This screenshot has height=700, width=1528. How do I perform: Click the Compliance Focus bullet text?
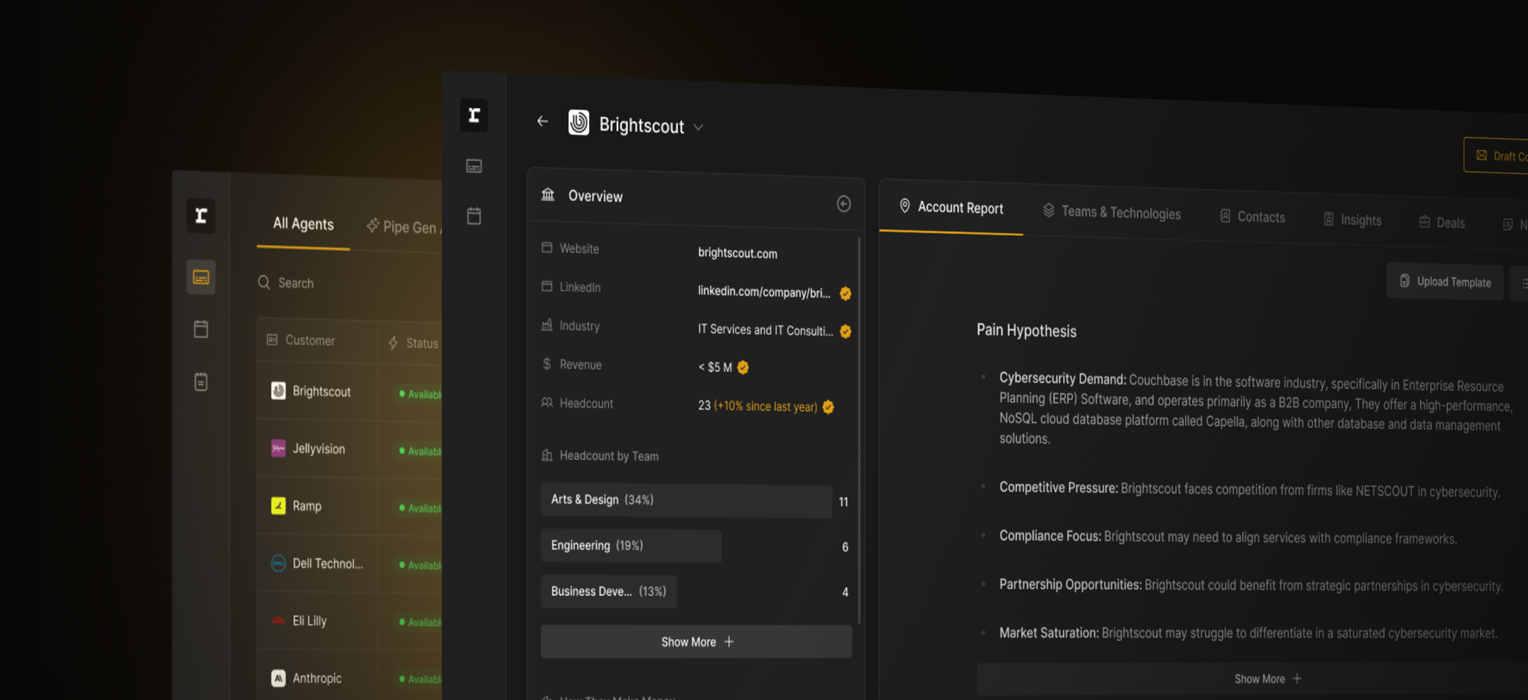tap(1227, 537)
